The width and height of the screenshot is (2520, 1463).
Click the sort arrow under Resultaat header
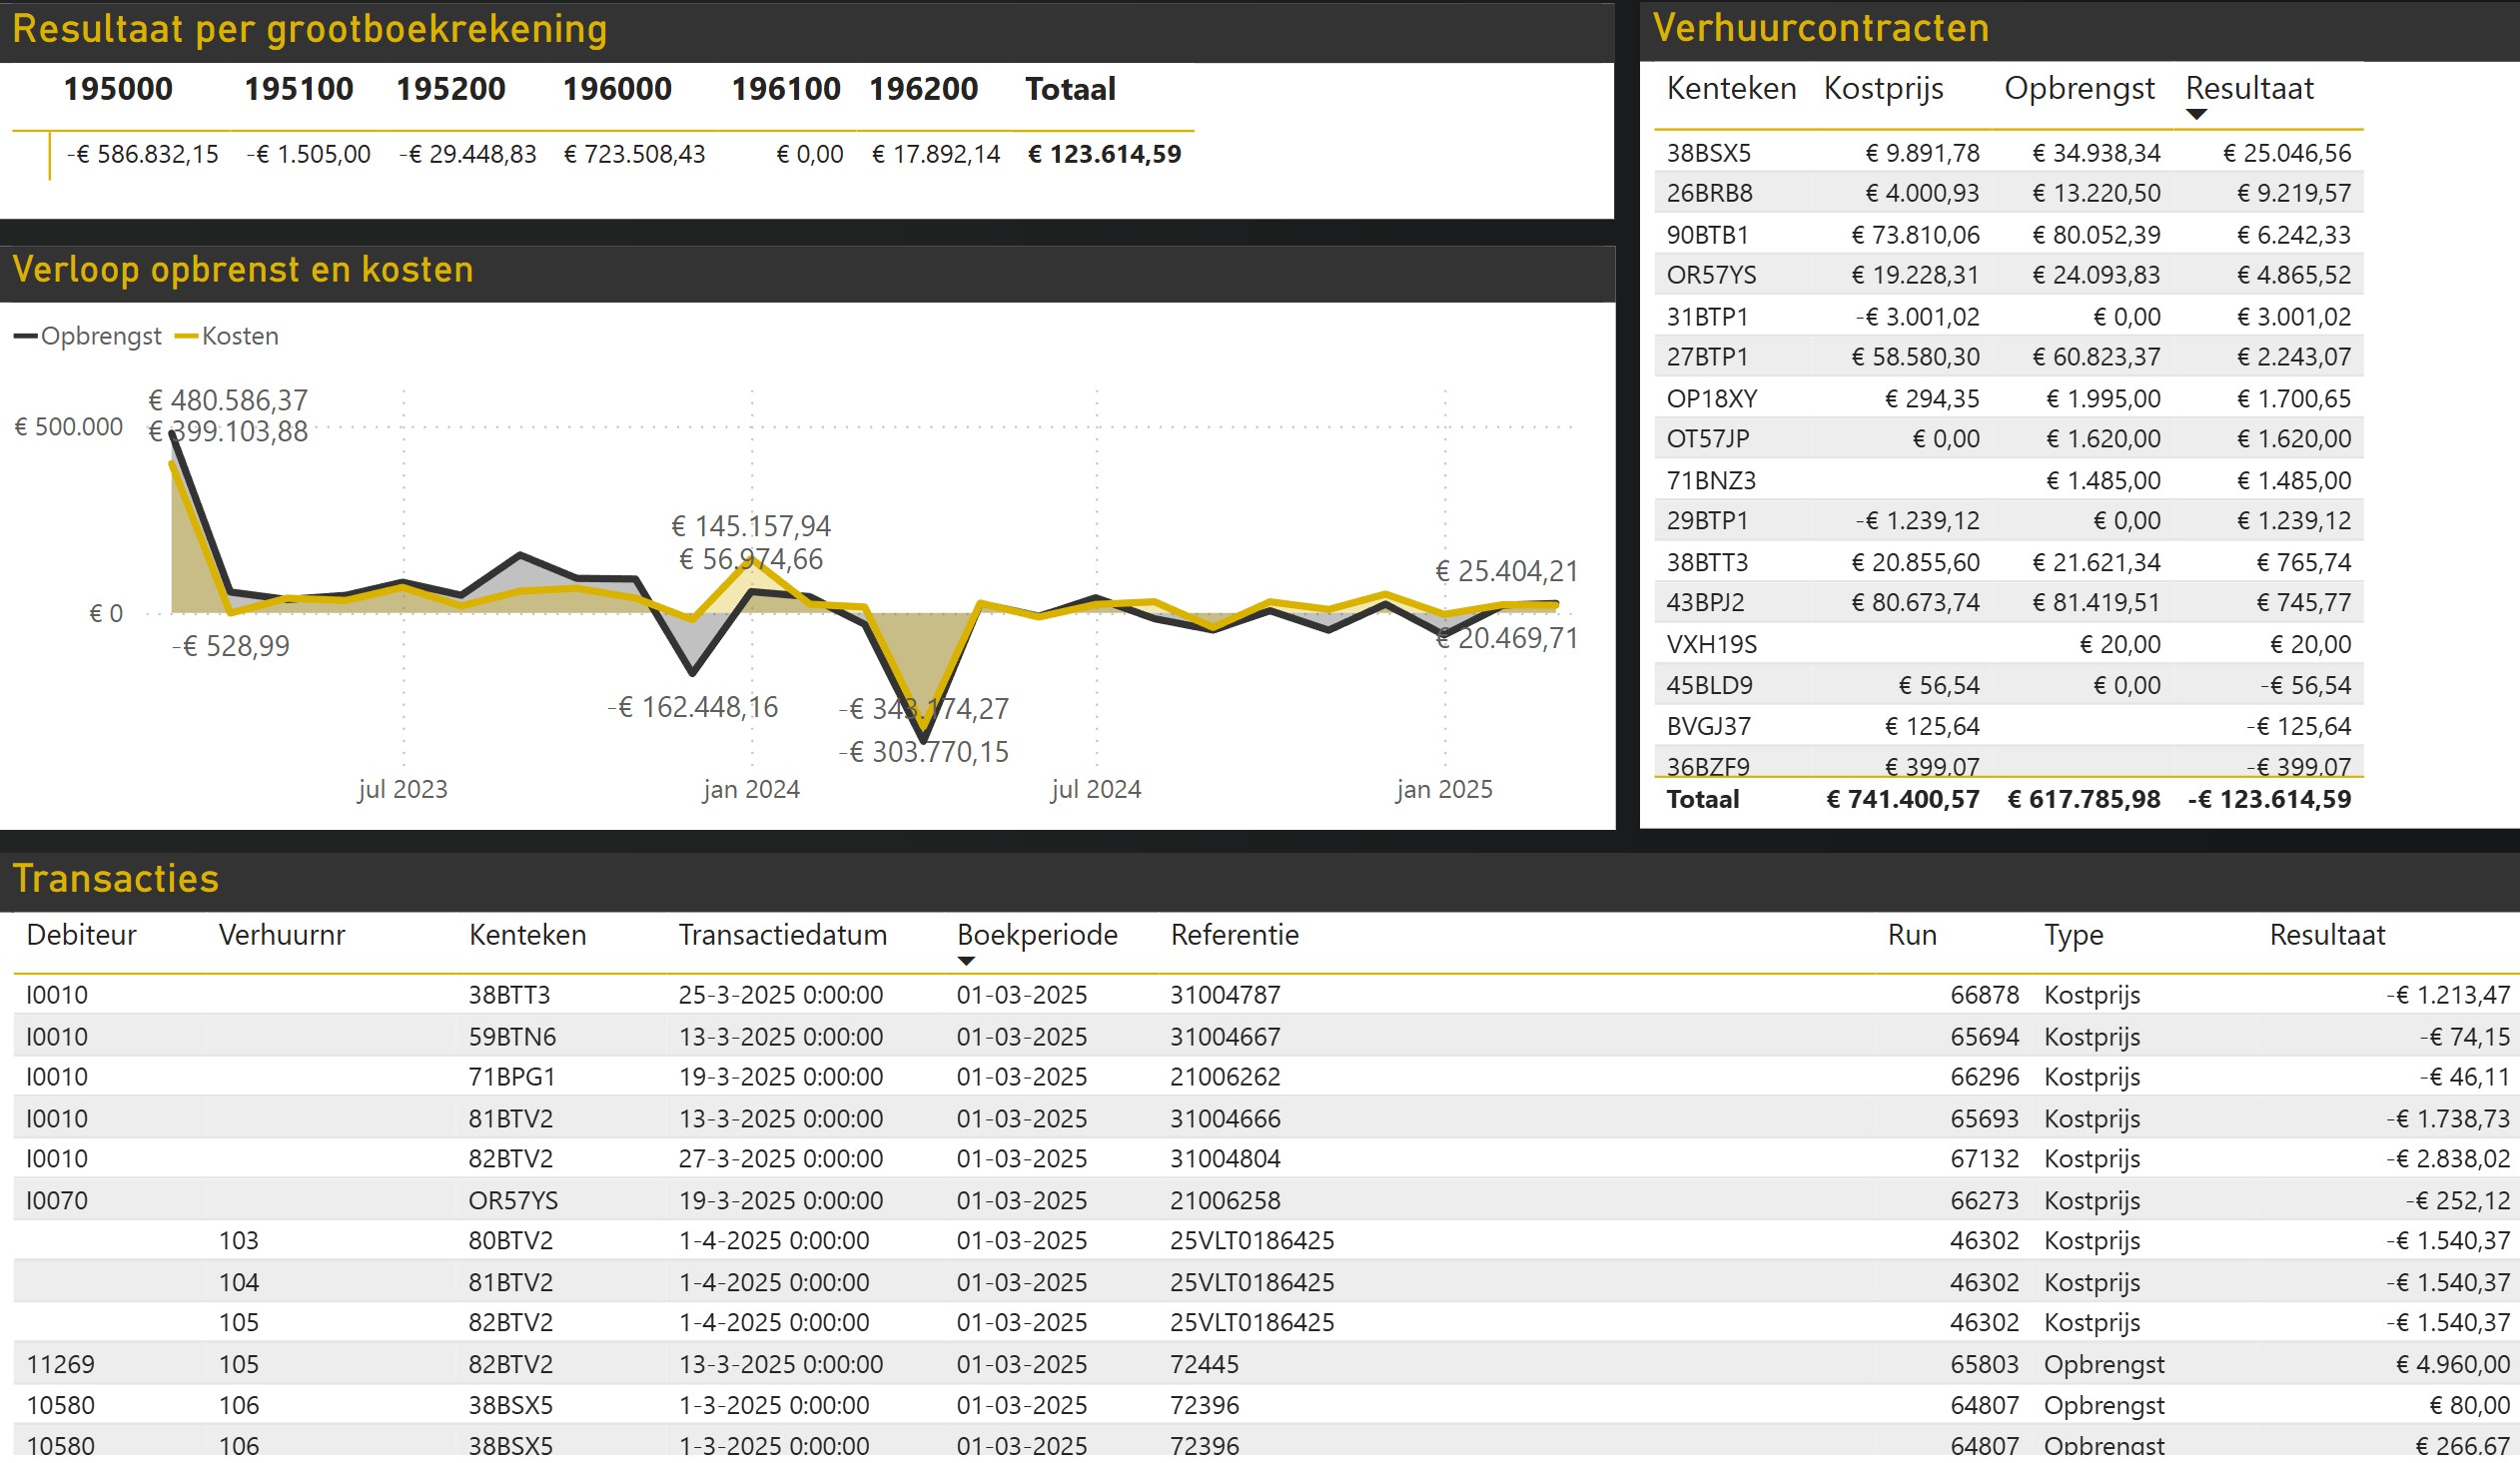[2196, 115]
